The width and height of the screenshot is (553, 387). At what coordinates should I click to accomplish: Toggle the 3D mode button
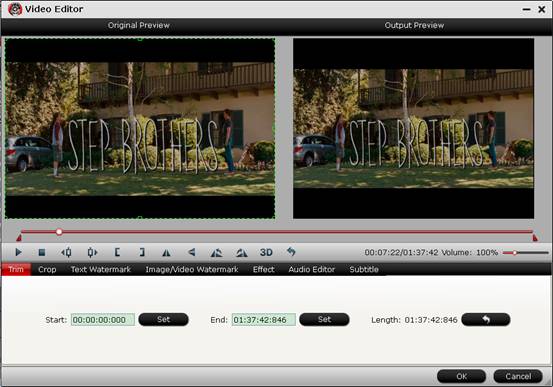click(x=266, y=252)
